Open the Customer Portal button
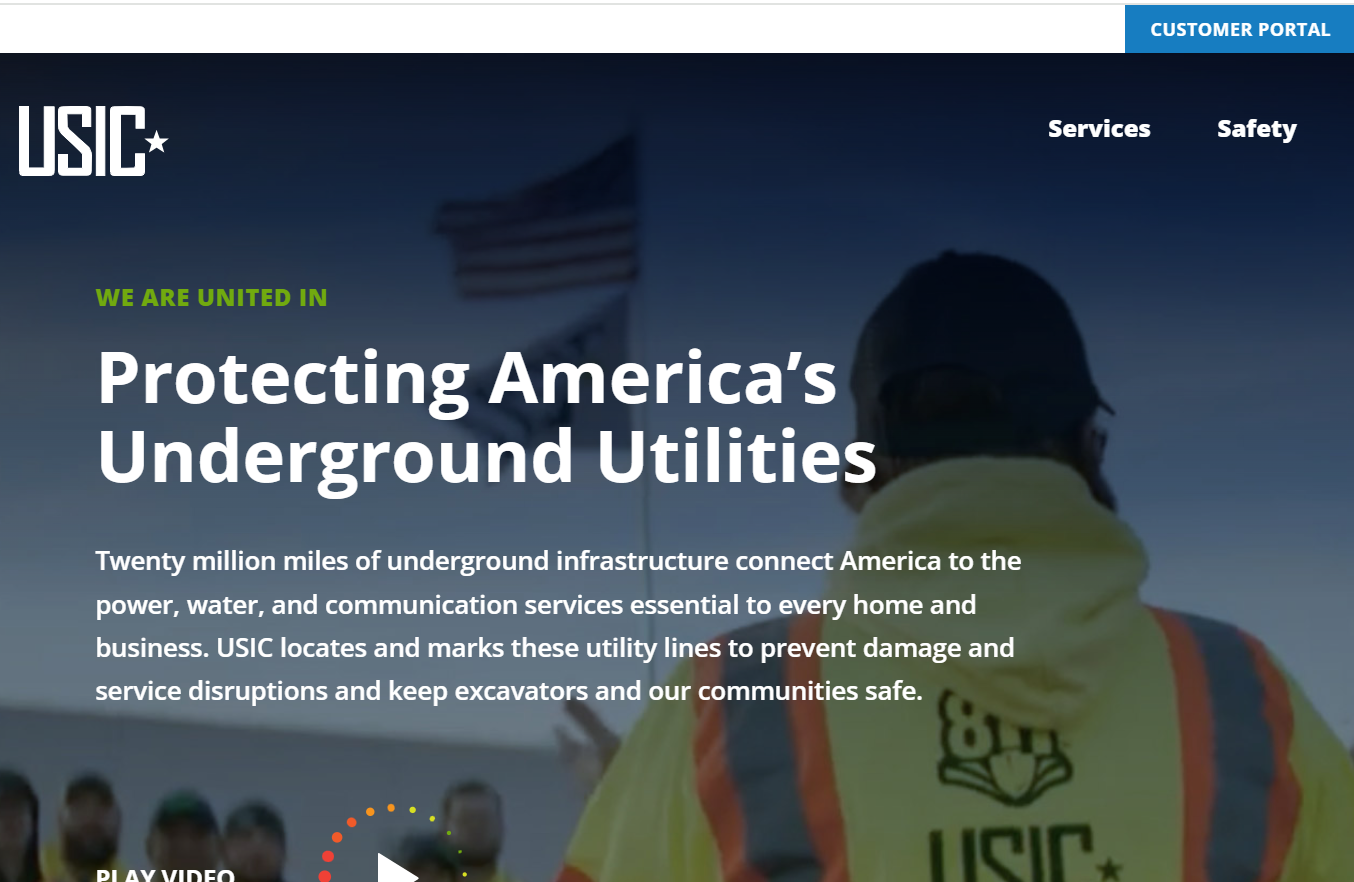The image size is (1354, 882). pos(1239,29)
